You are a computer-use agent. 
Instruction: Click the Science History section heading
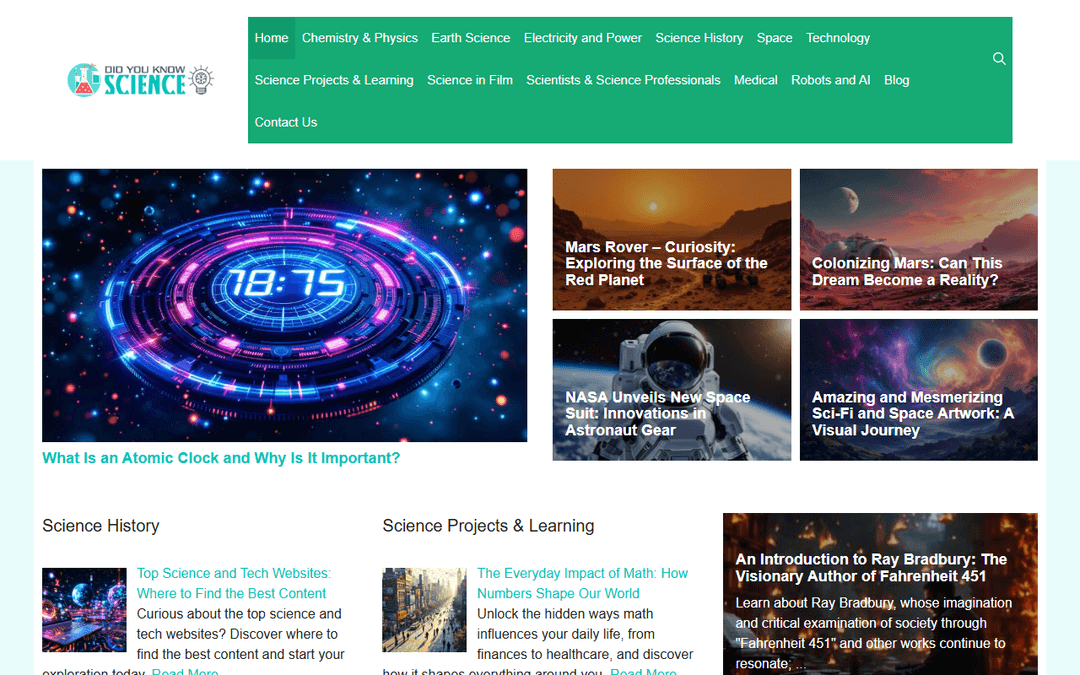101,526
